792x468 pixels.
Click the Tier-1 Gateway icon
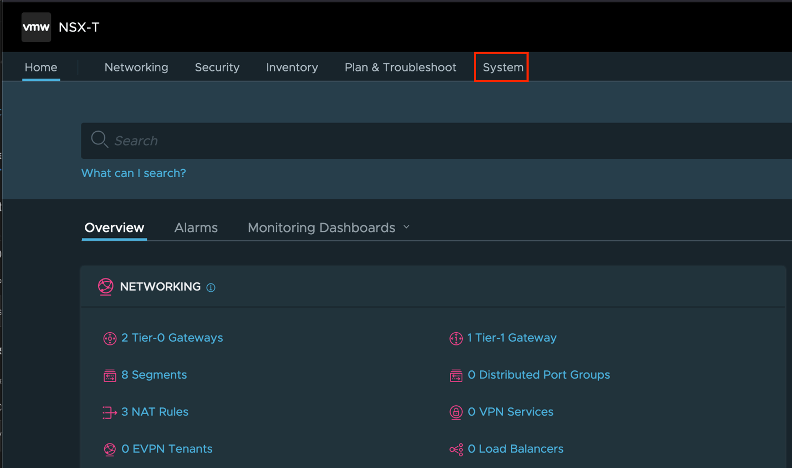(456, 338)
